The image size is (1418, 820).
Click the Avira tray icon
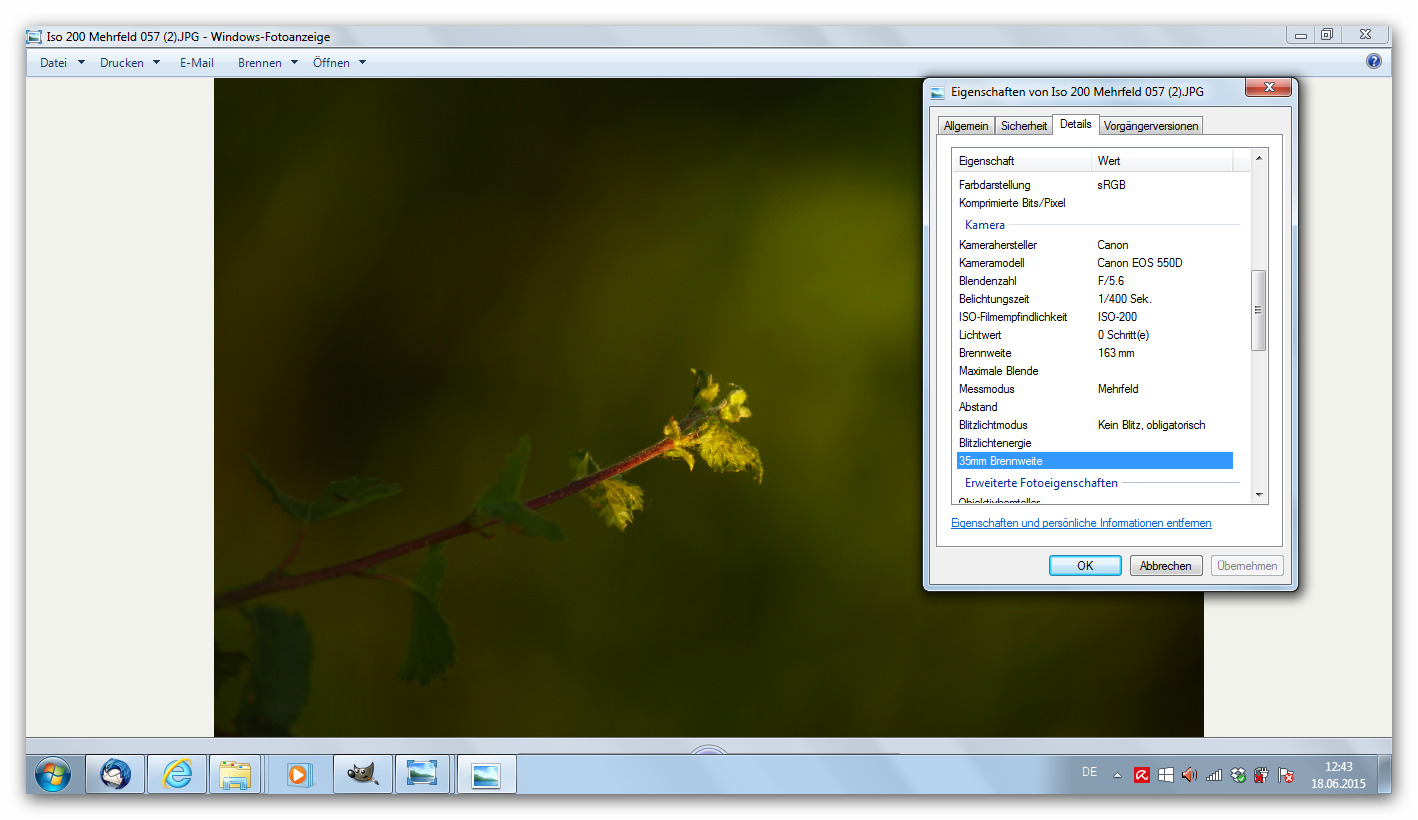tap(1142, 775)
